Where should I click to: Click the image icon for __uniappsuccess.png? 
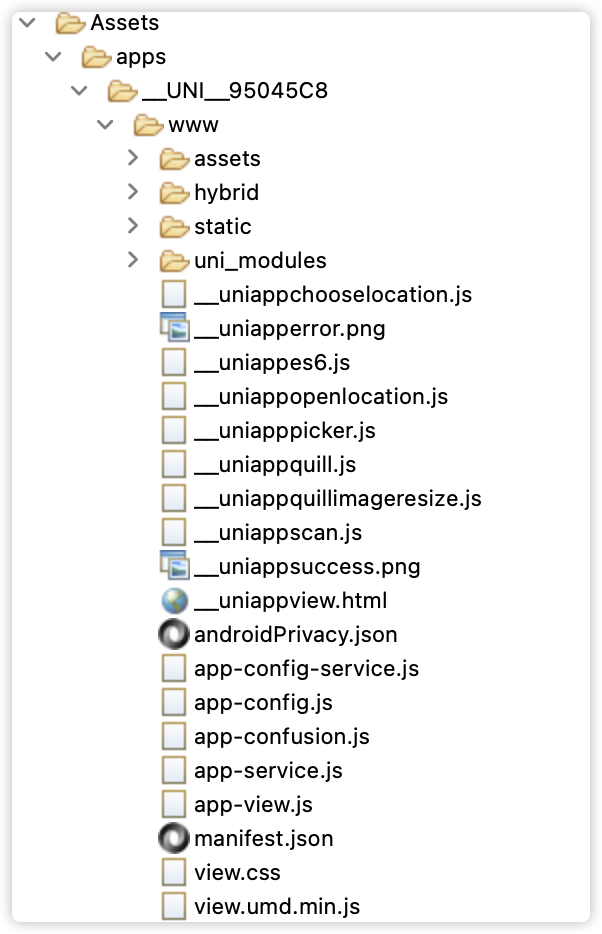(174, 567)
